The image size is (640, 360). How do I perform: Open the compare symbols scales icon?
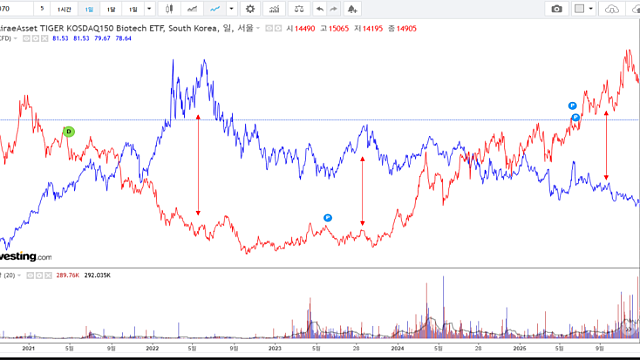point(299,9)
